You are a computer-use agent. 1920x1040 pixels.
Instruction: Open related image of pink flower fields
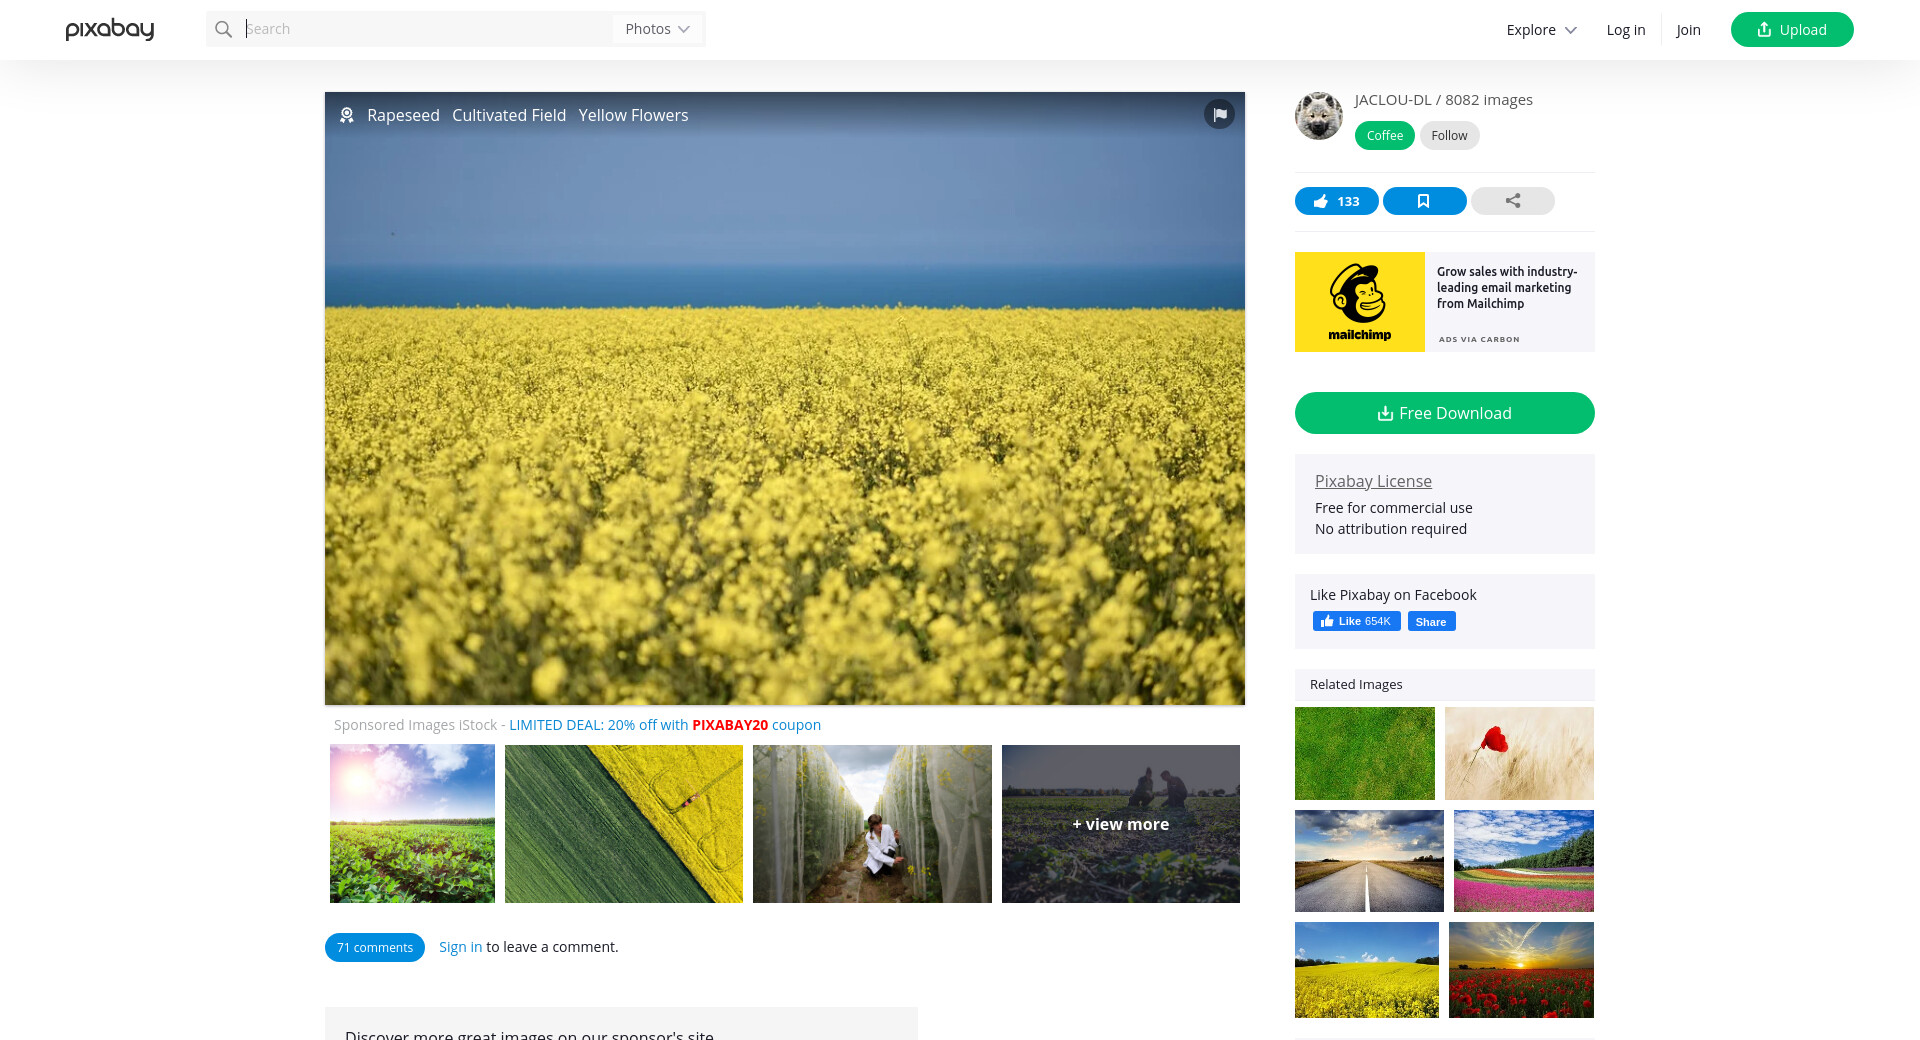(x=1524, y=861)
